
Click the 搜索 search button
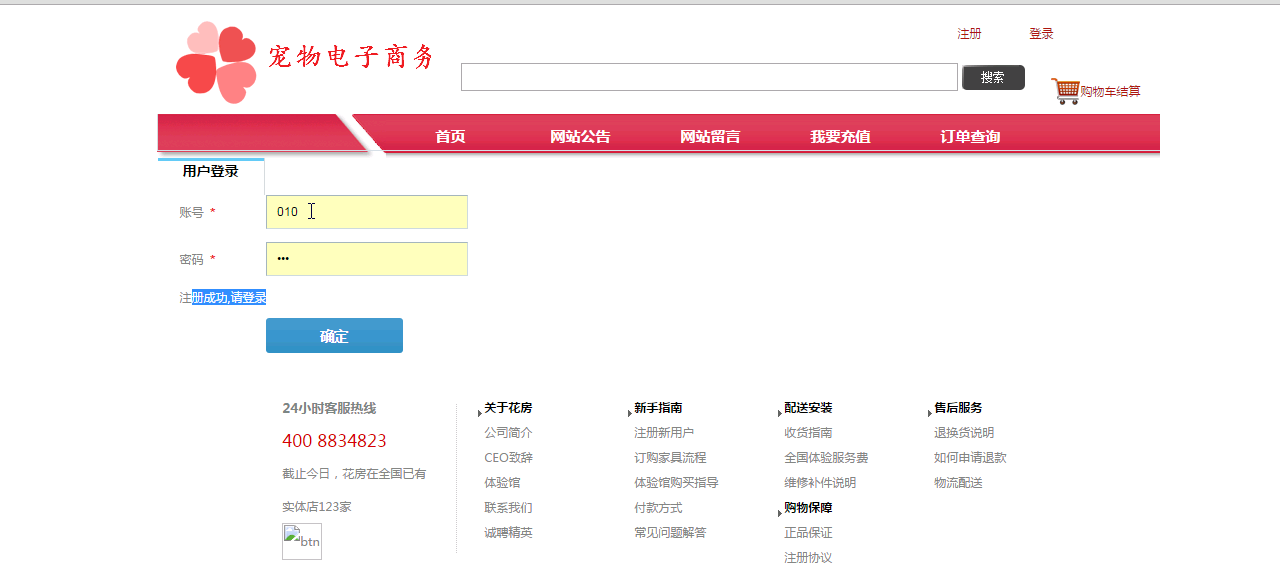pos(993,77)
